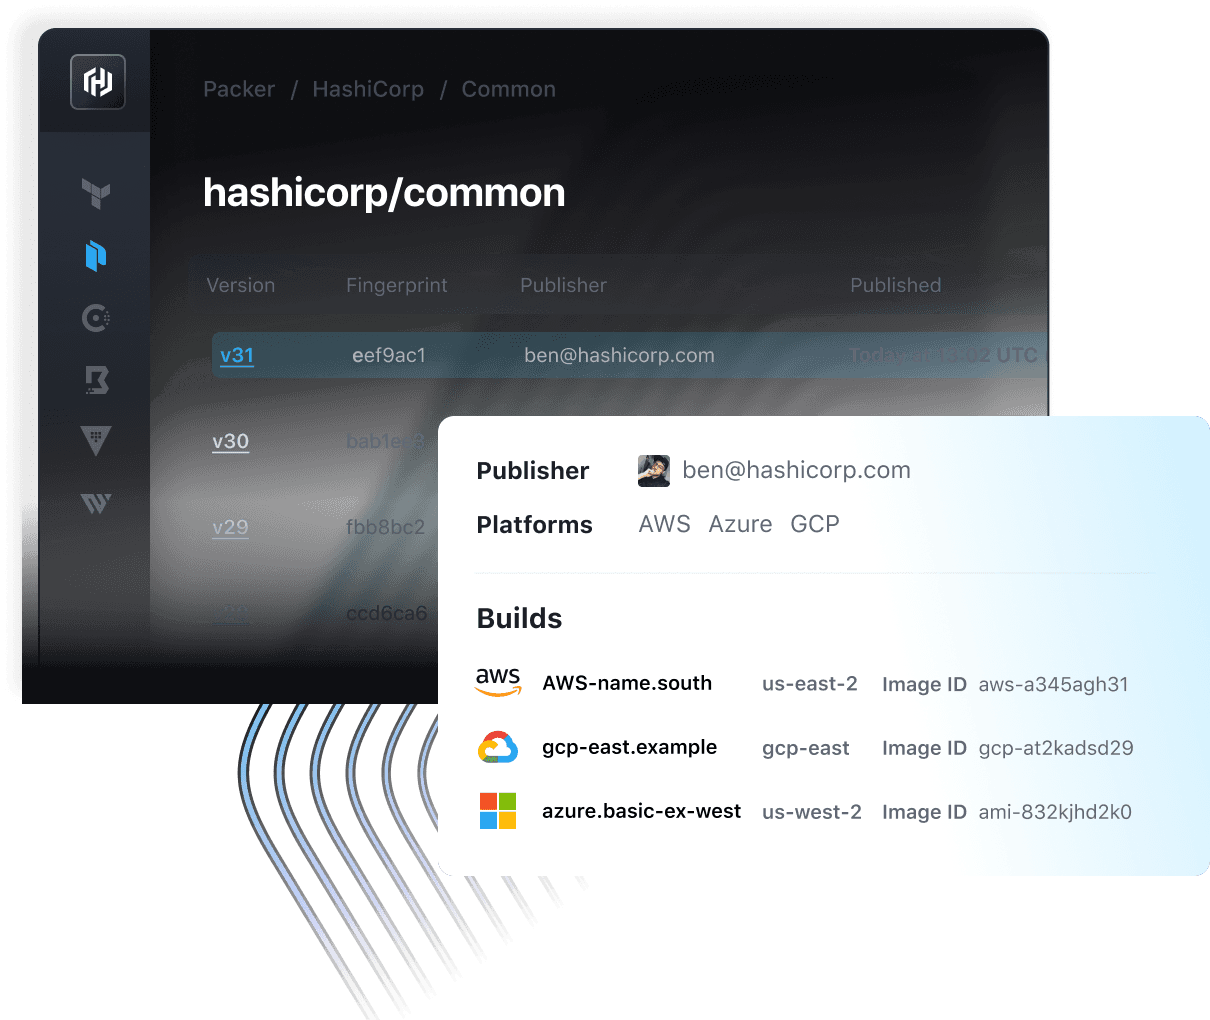Select the Packer sidebar icon

[x=96, y=256]
